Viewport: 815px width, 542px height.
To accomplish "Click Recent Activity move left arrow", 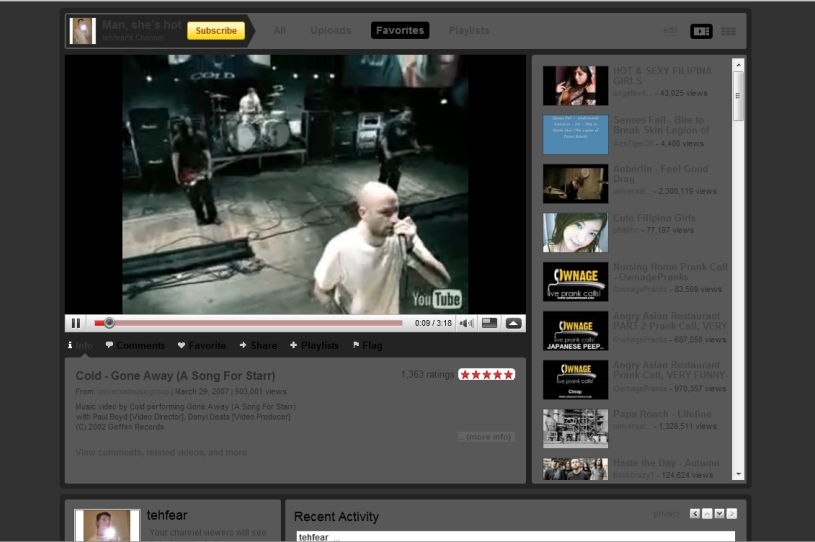I will tap(695, 514).
